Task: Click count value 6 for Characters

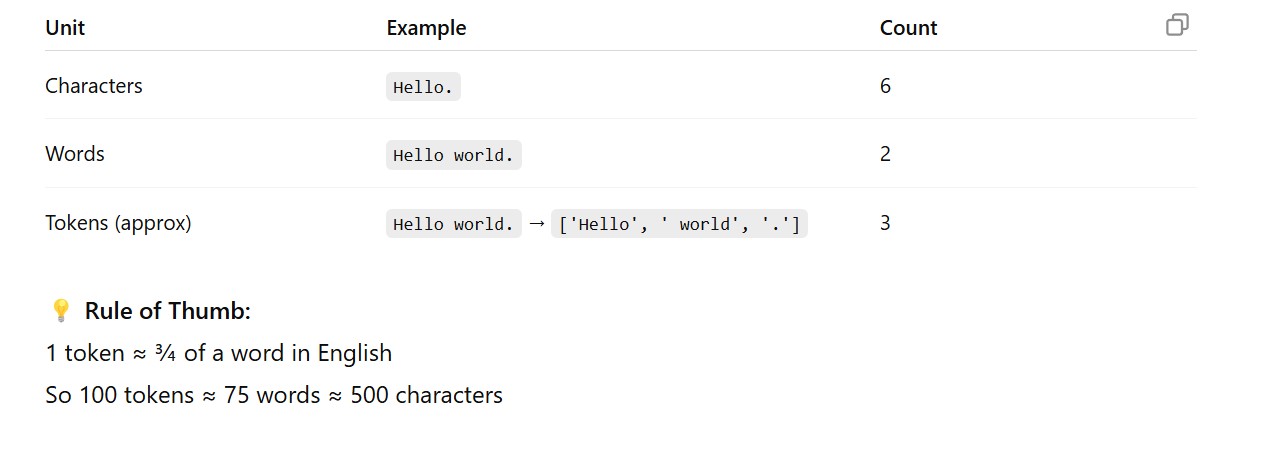Action: click(885, 86)
